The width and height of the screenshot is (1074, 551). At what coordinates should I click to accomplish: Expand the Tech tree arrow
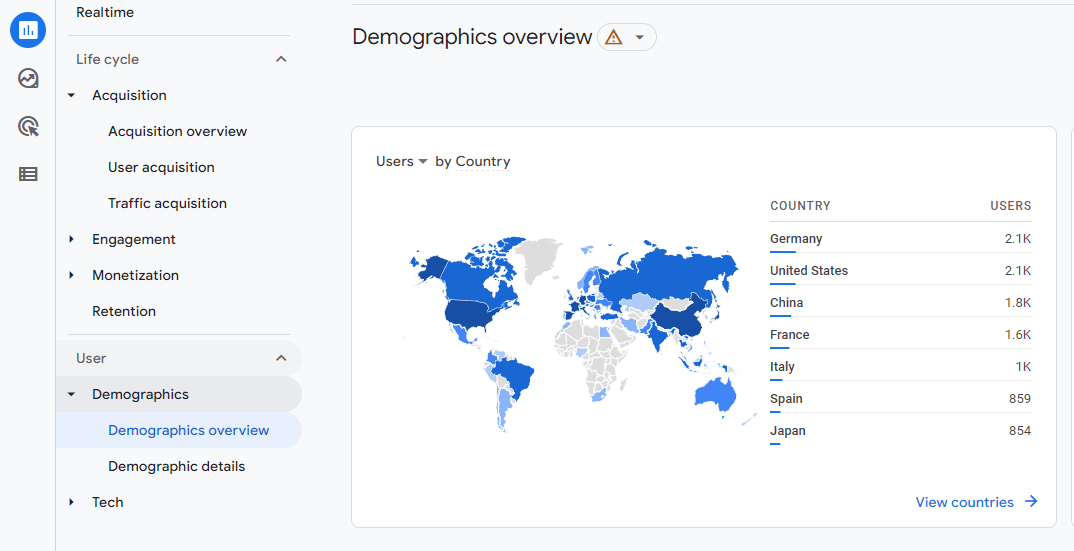[72, 502]
